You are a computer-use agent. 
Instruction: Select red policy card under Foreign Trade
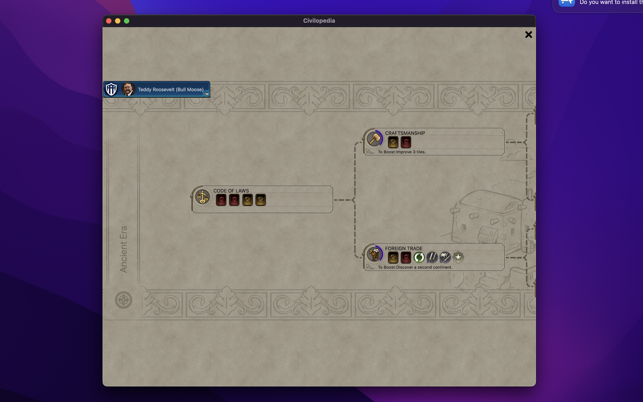coord(406,258)
